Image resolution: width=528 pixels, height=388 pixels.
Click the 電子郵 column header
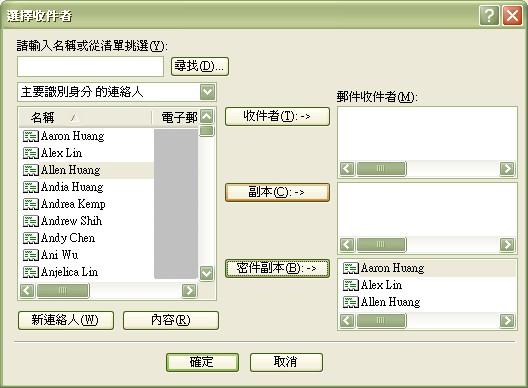pos(175,118)
